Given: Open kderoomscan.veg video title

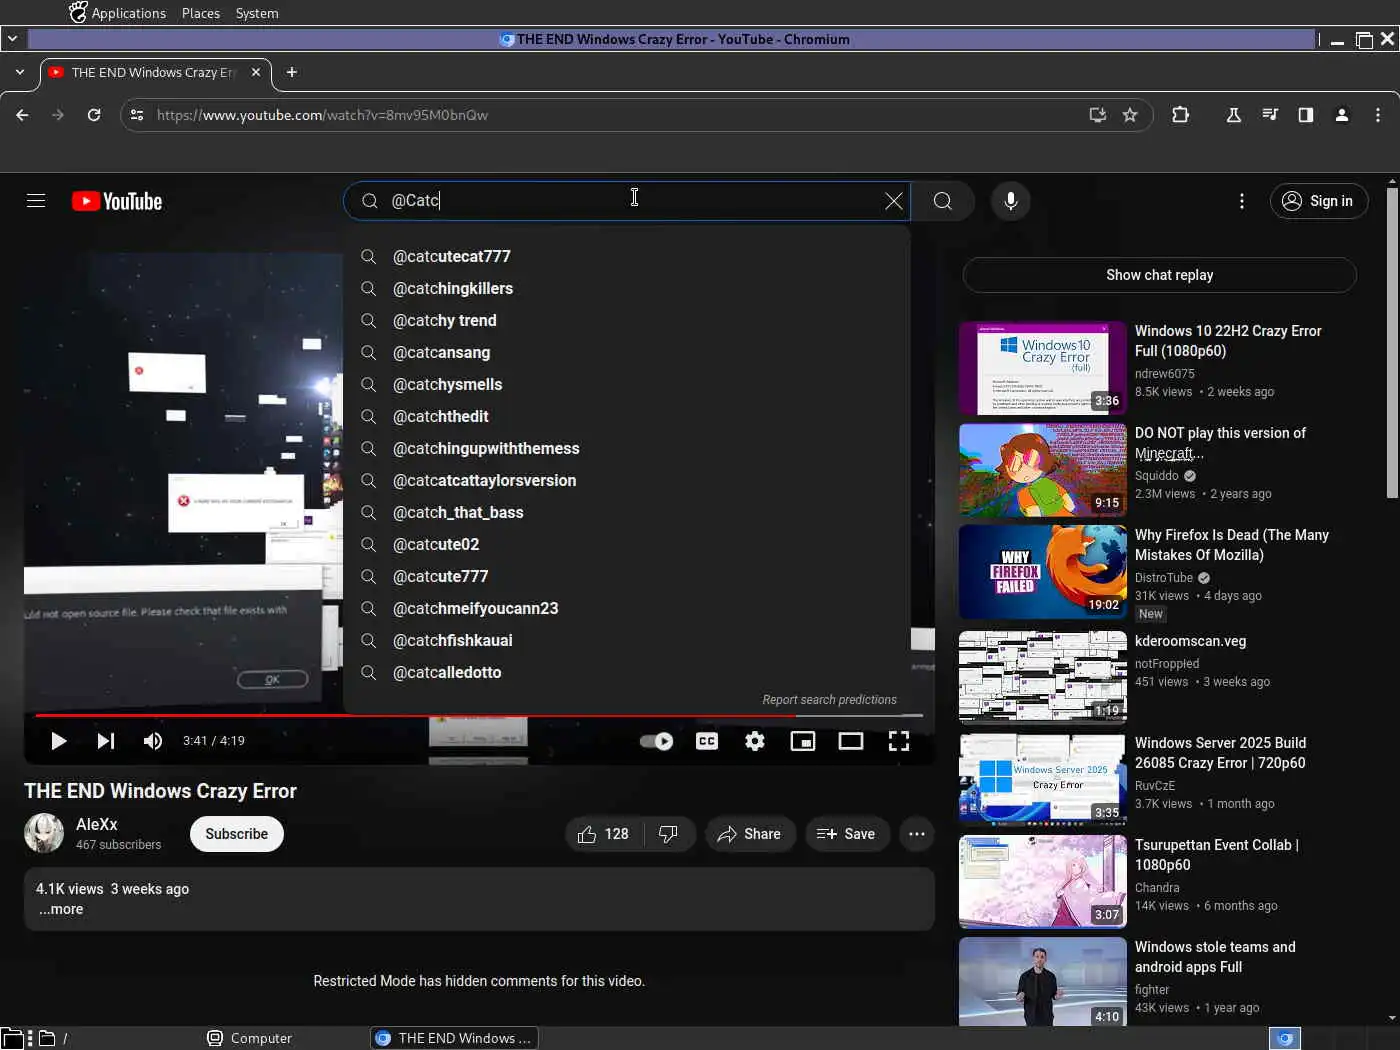Looking at the screenshot, I should (x=1190, y=641).
